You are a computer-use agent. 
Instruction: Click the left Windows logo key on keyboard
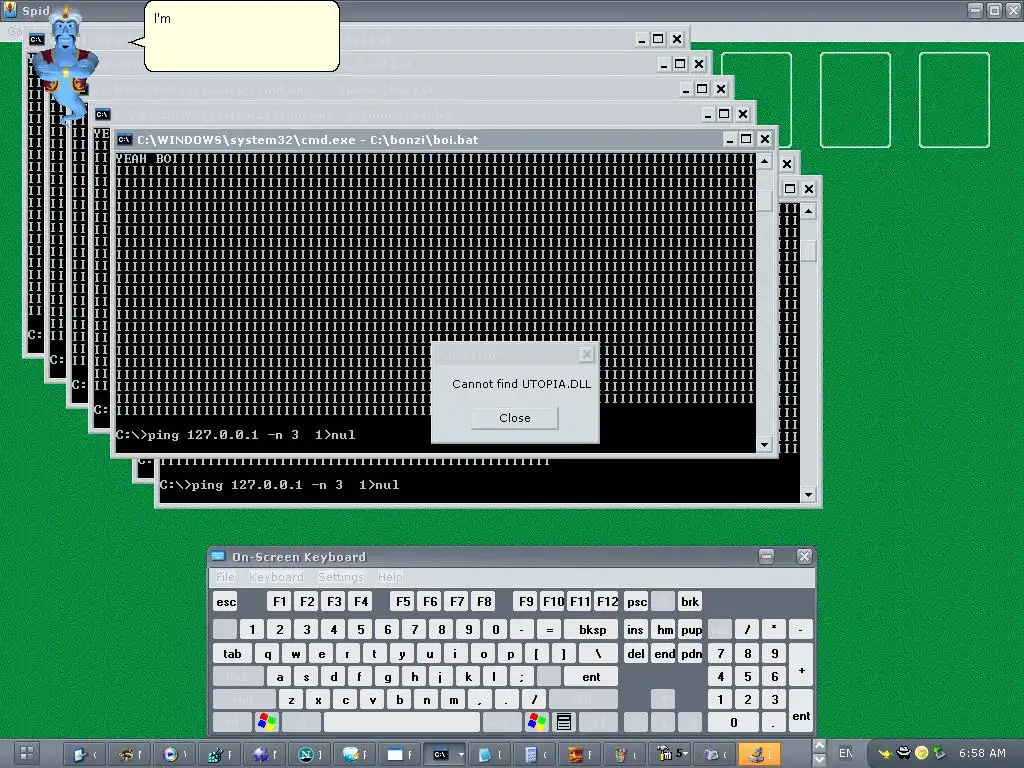coord(267,722)
